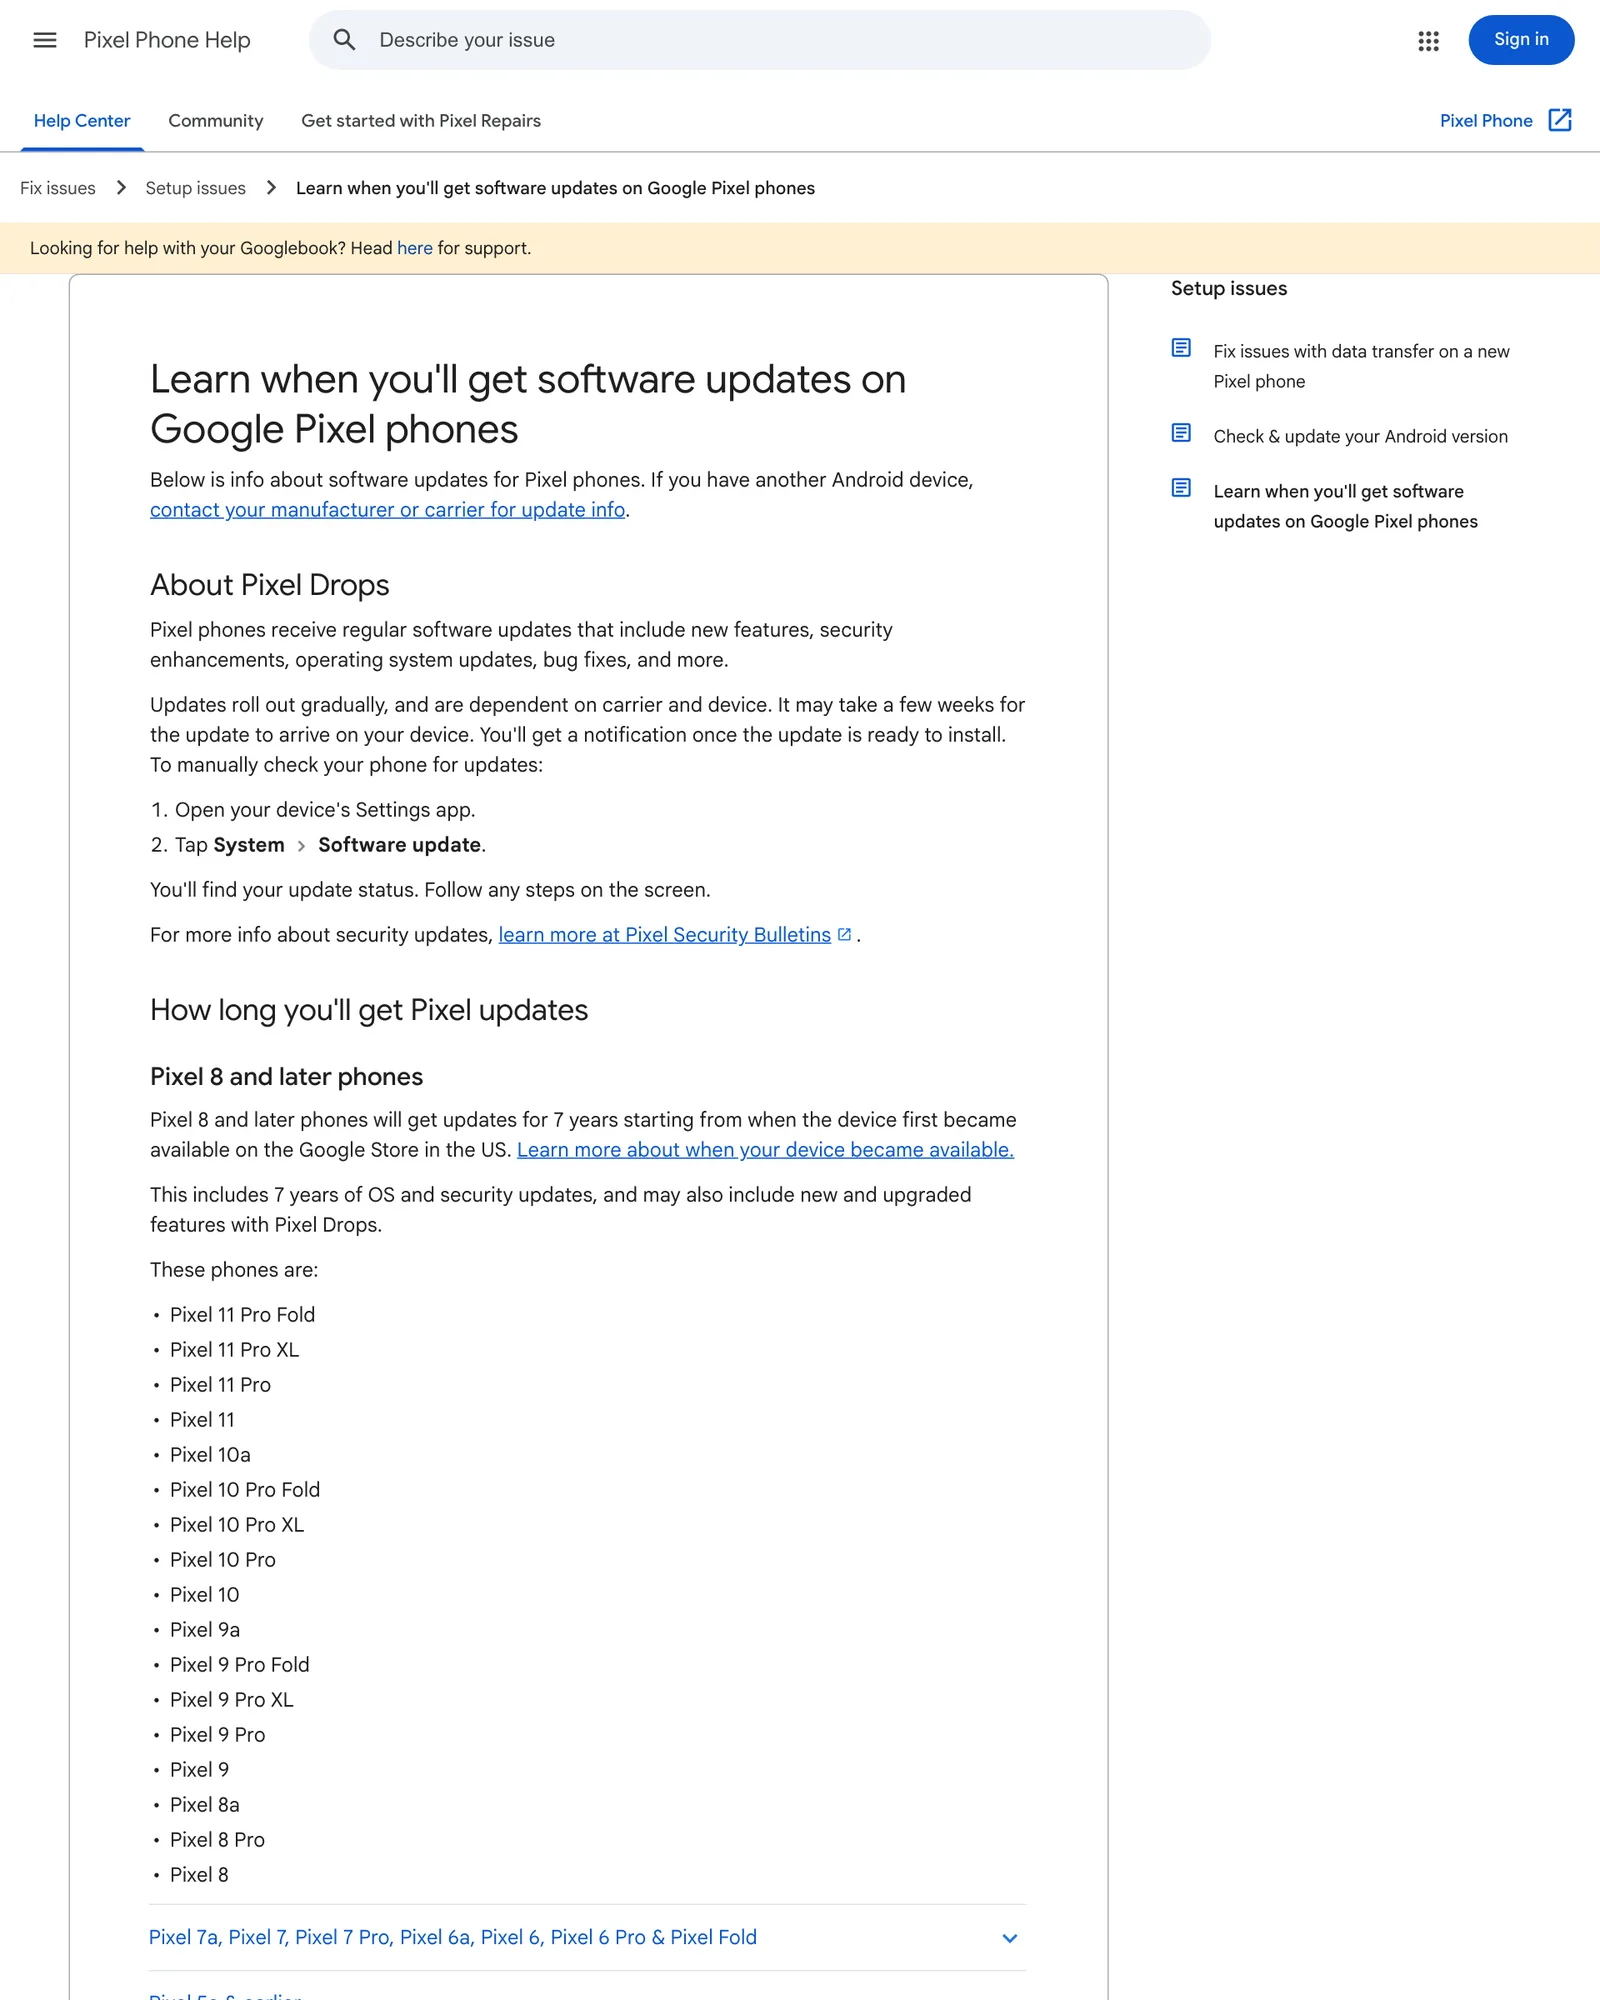This screenshot has height=2000, width=1600.
Task: Click the article icon beside data transfer link
Action: pyautogui.click(x=1181, y=348)
